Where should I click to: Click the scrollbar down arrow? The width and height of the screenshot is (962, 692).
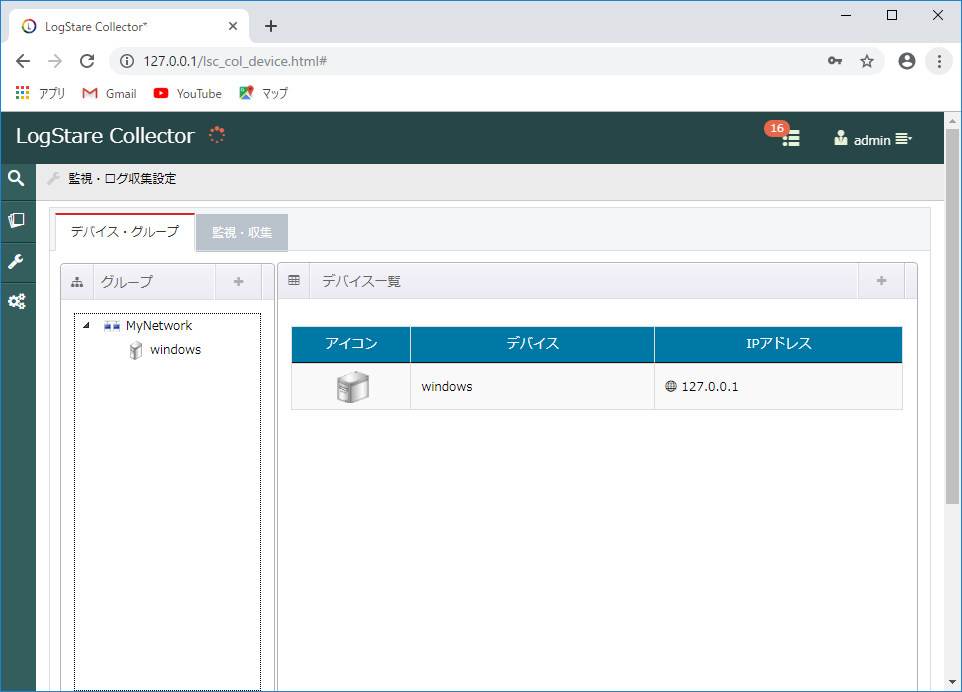point(952,682)
